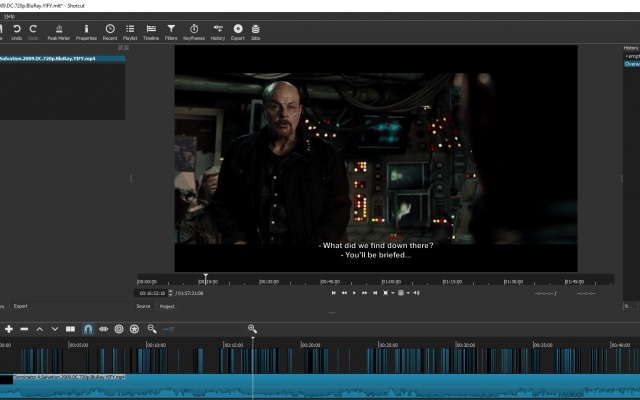Viewport: 640px width, 400px height.
Task: Click the 01:57:31:08 total duration text
Action: [189, 293]
